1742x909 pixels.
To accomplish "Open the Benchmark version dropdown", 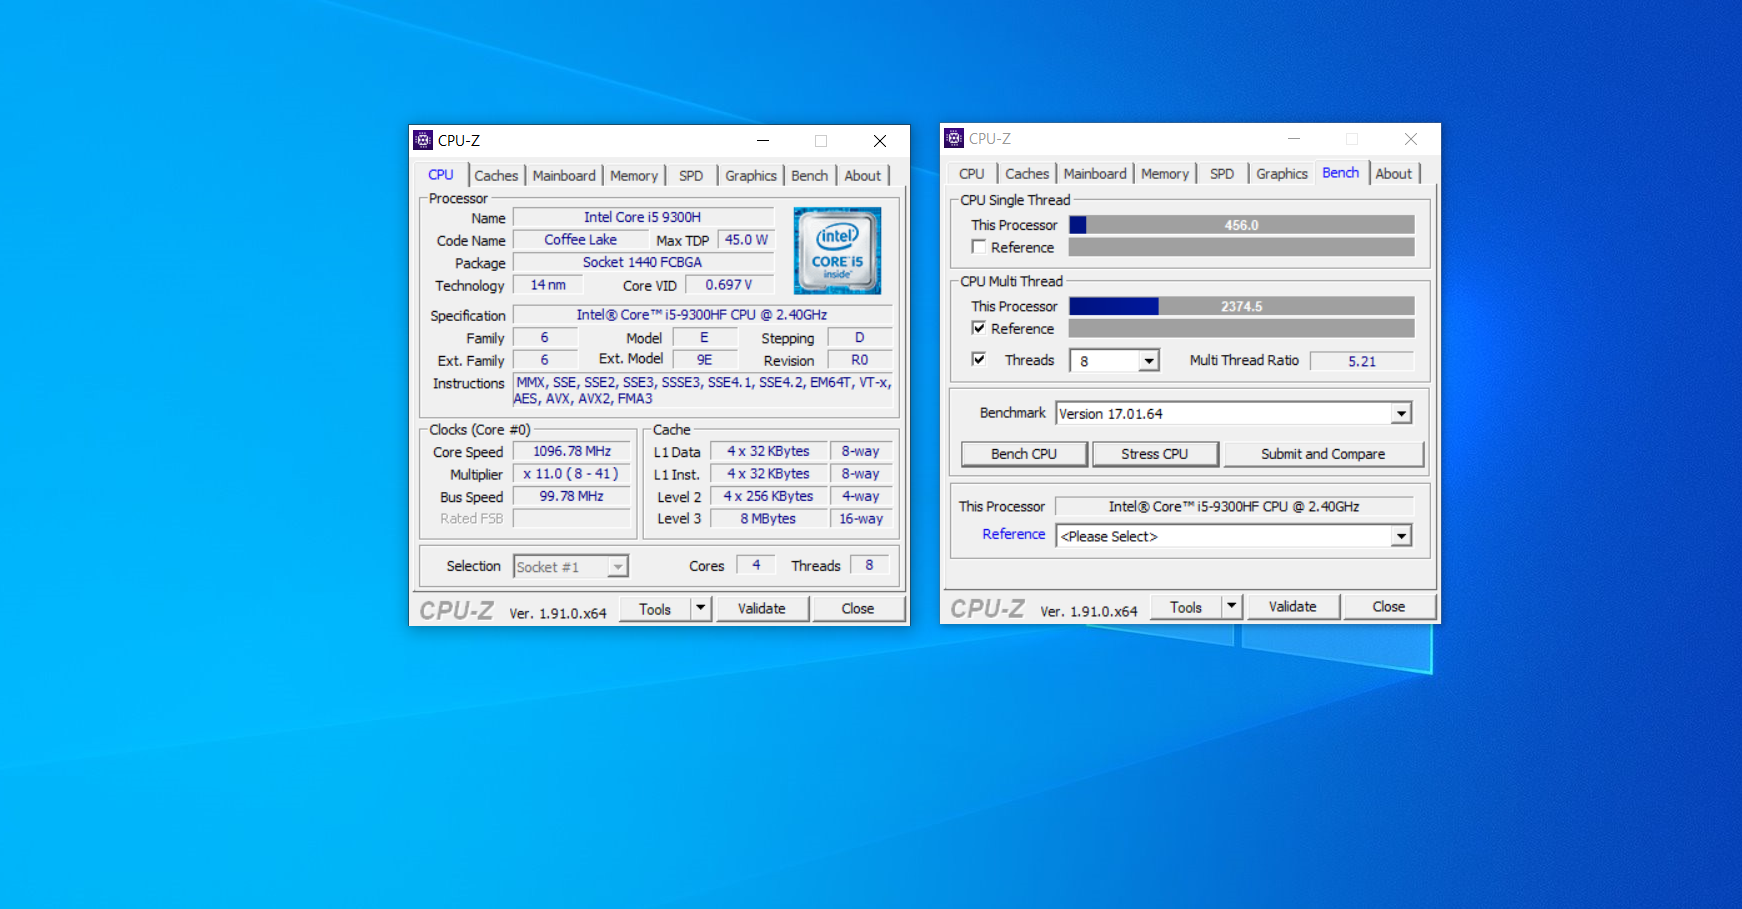I will [1401, 414].
